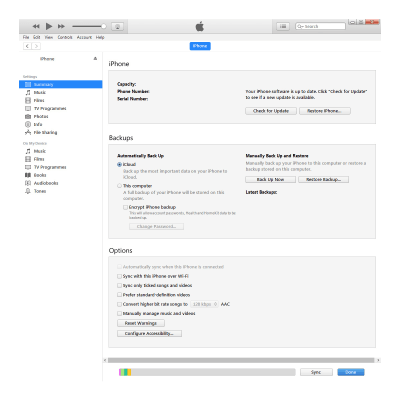This screenshot has height=400, width=400.
Task: Start playback with the play button
Action: pyautogui.click(x=49, y=26)
